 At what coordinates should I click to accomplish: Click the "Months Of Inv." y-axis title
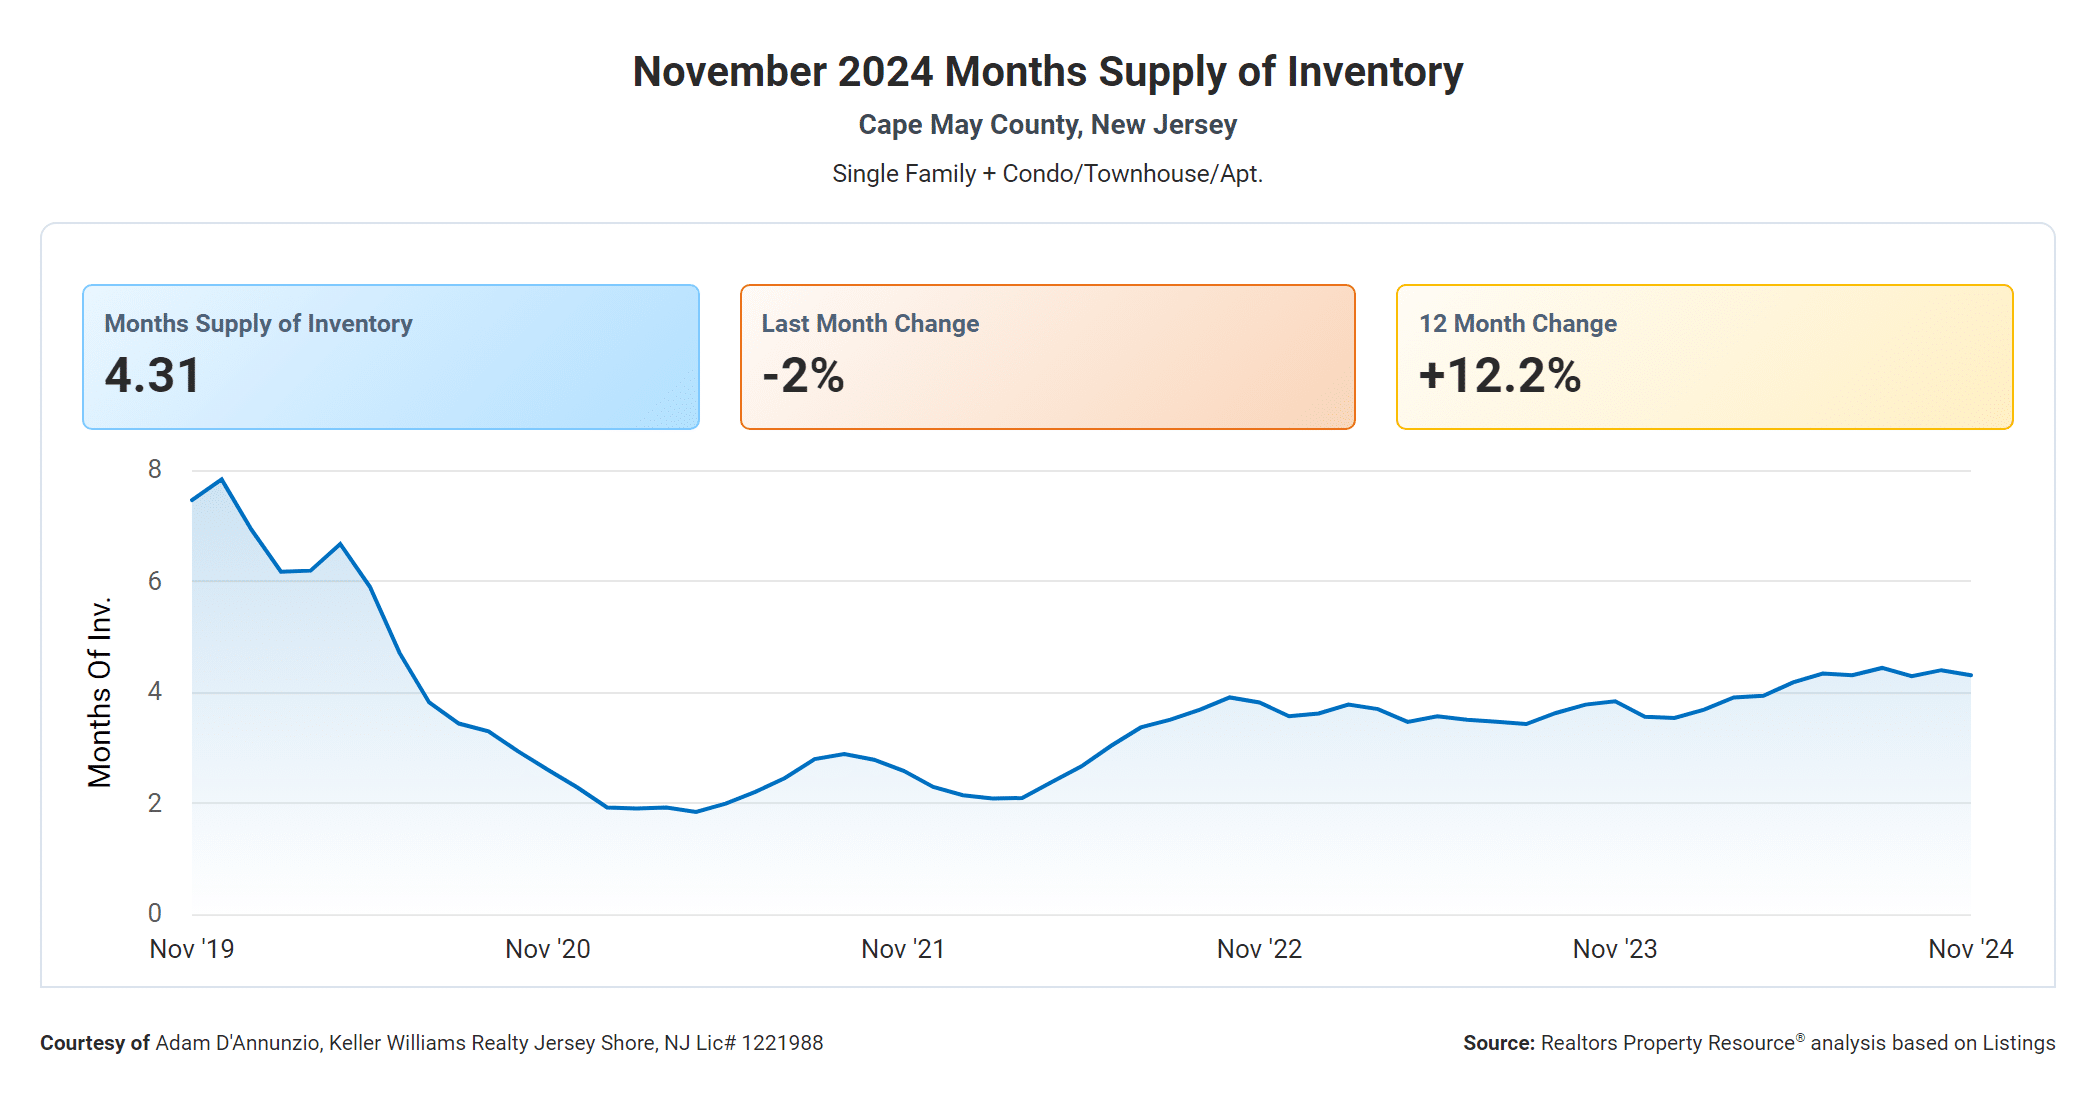[x=100, y=692]
